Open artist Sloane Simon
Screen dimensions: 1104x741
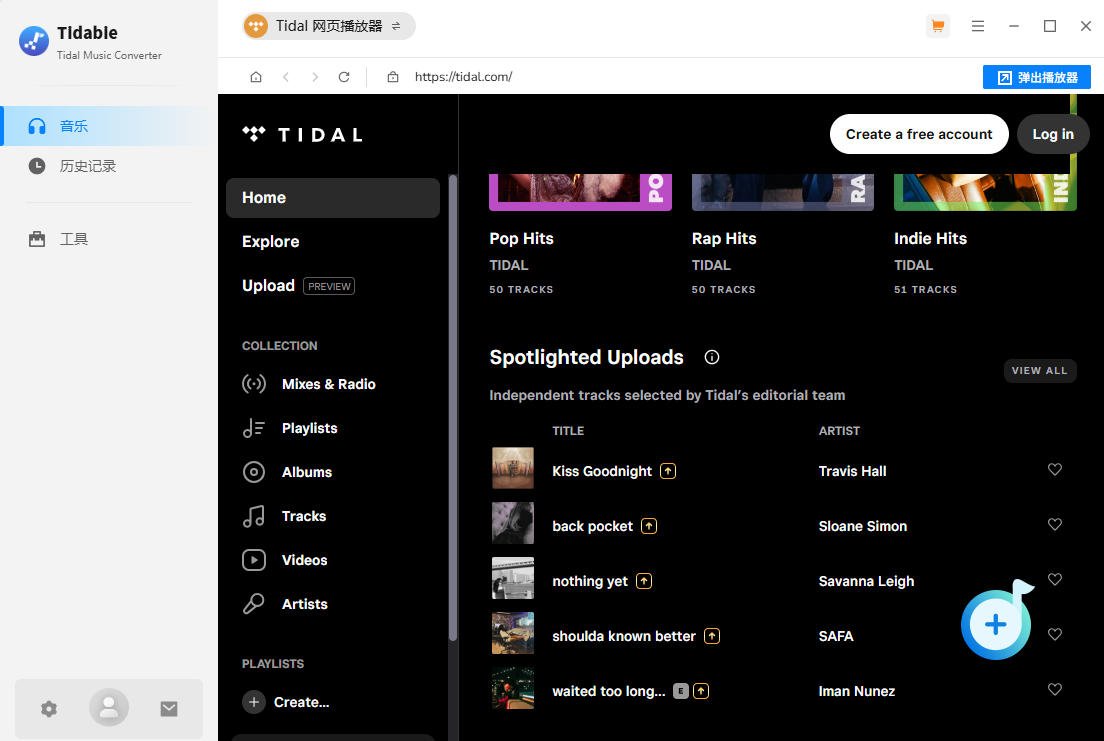point(862,526)
